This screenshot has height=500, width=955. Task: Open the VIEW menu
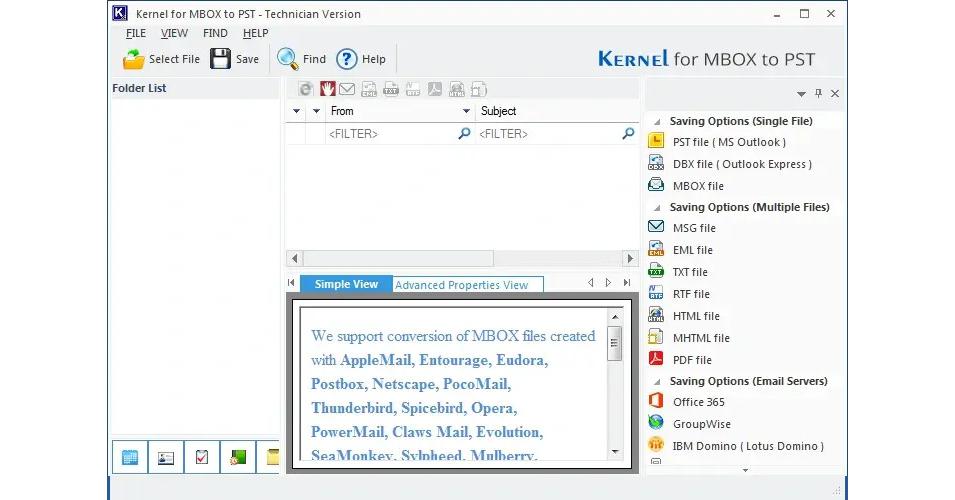coord(174,33)
